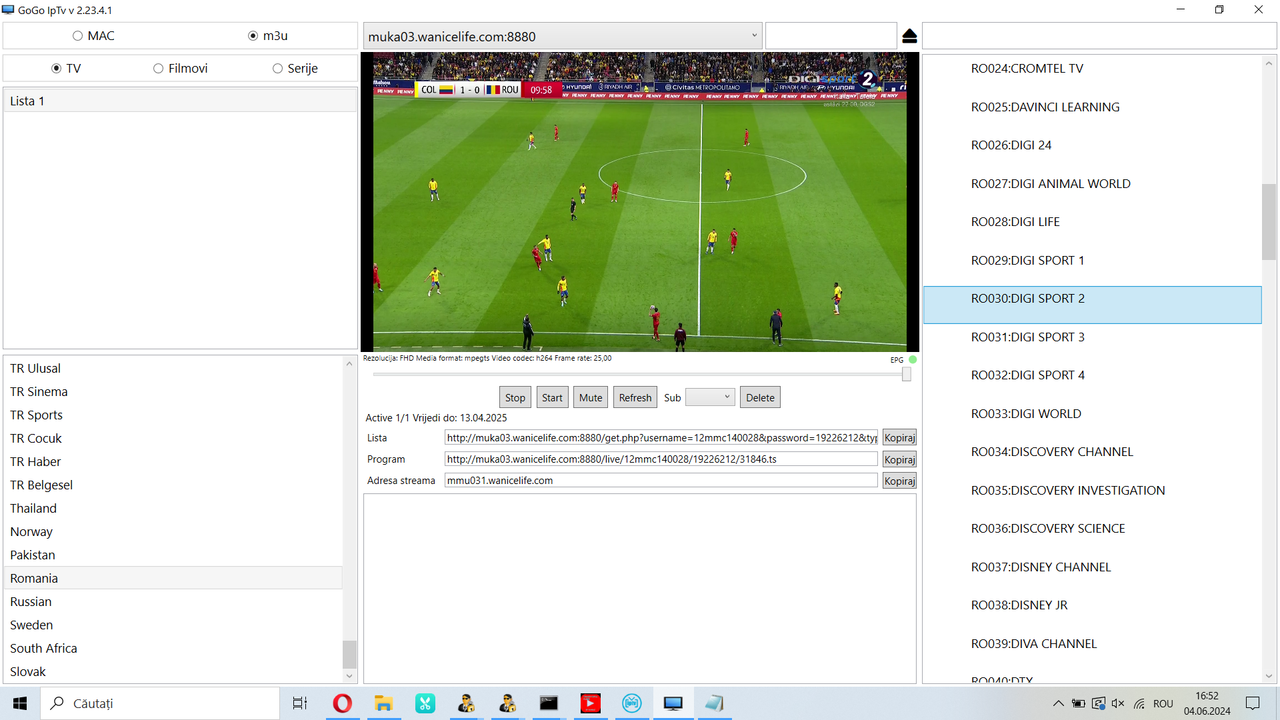The image size is (1280, 720).
Task: Click the Windows Start button
Action: pos(20,703)
